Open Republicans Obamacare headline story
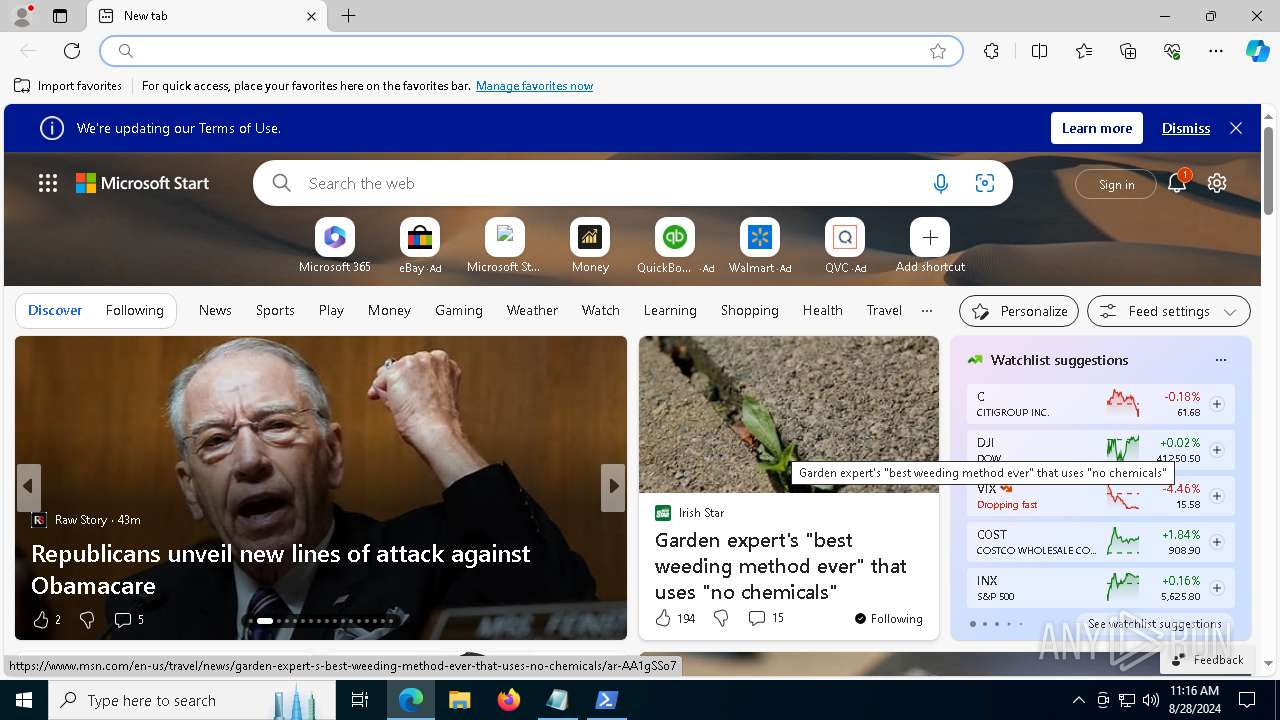Screen dimensions: 1280x720 click(x=281, y=569)
